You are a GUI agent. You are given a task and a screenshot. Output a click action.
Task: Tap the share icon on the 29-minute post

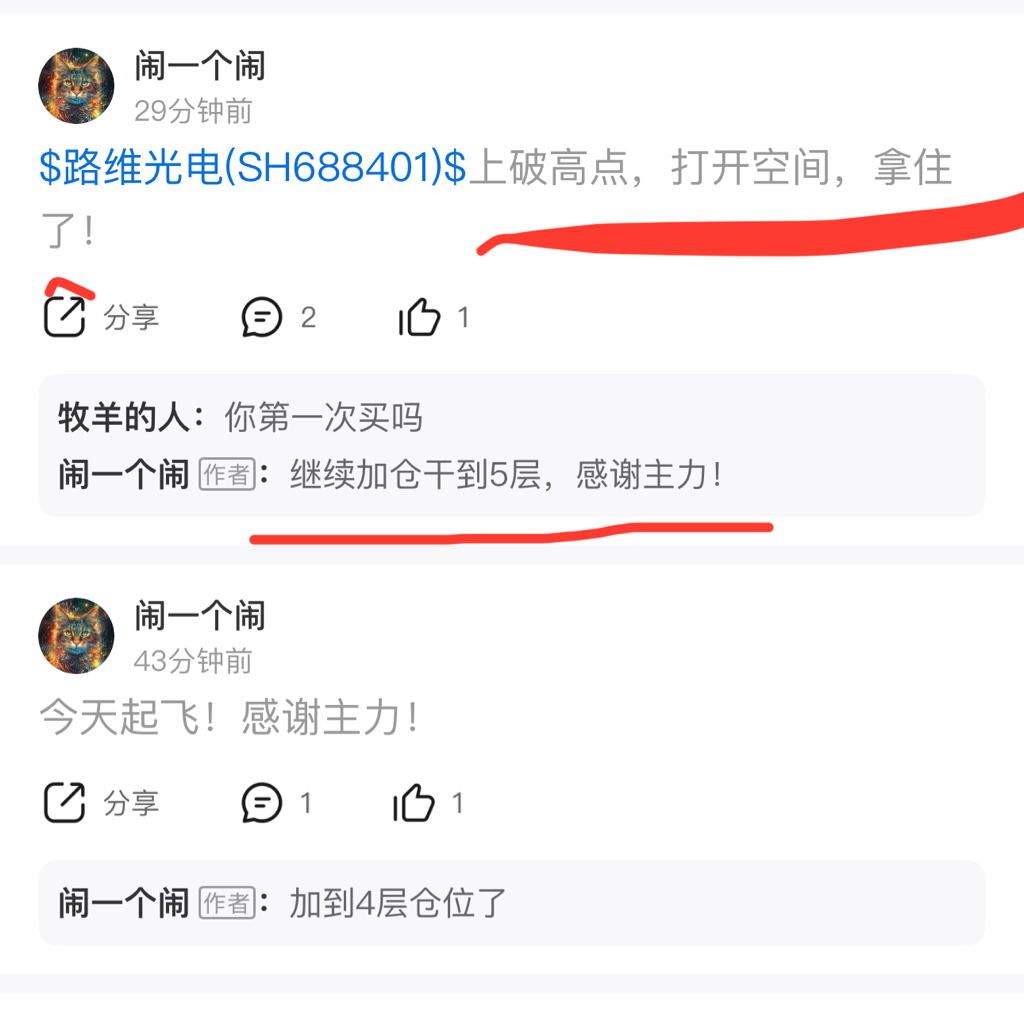(x=64, y=317)
